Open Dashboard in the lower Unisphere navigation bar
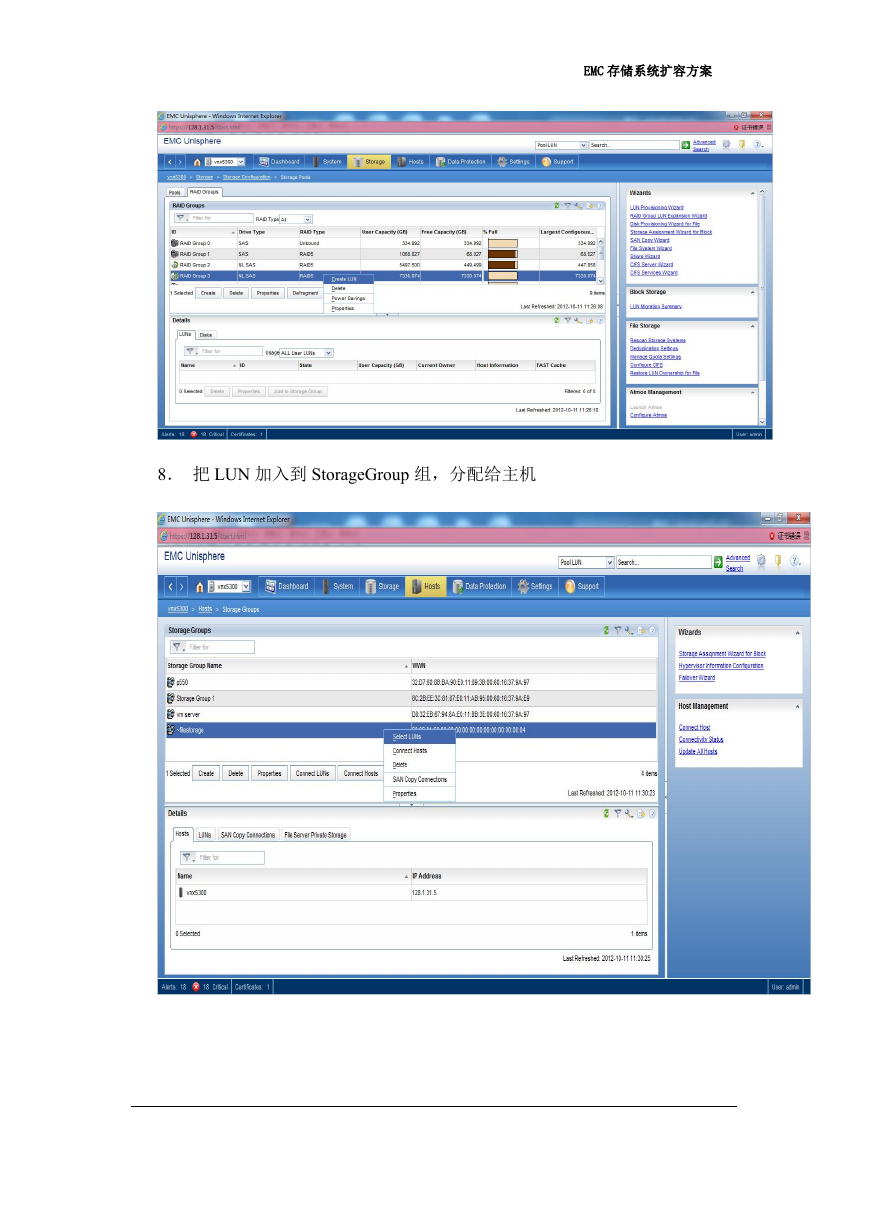869x1228 pixels. 285,586
